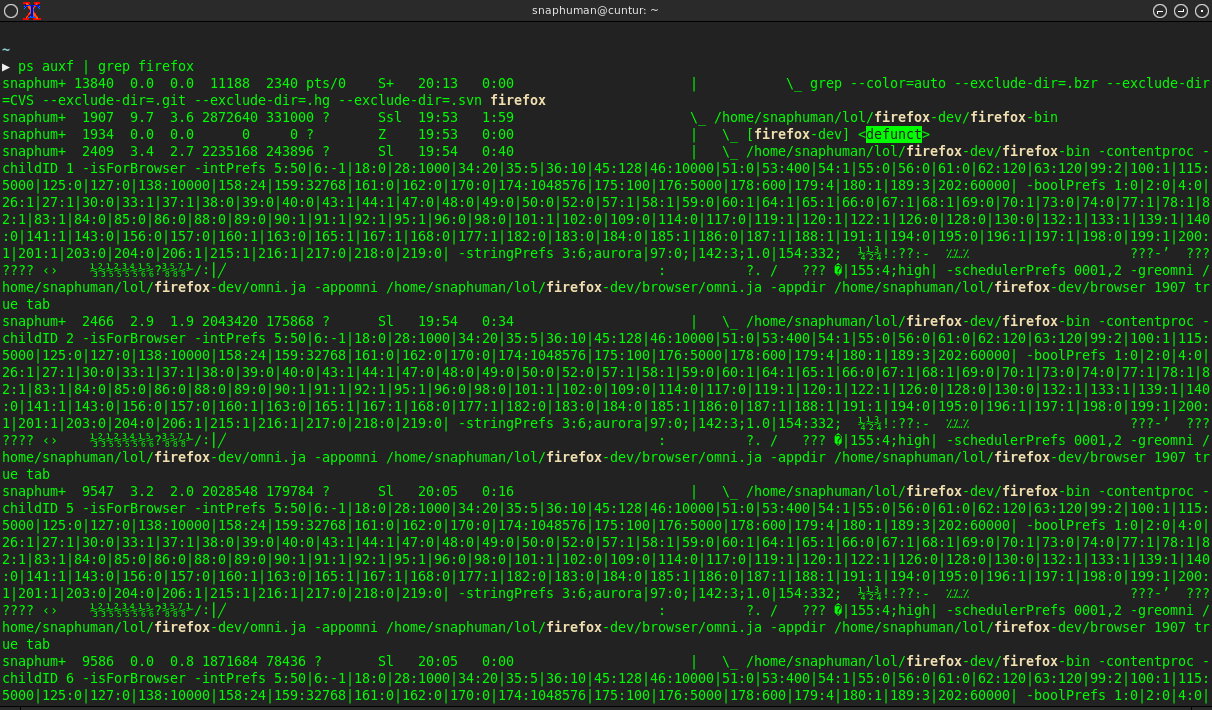The width and height of the screenshot is (1212, 710).
Task: Click PID 1907 of main firefox-bin
Action: coord(98,118)
